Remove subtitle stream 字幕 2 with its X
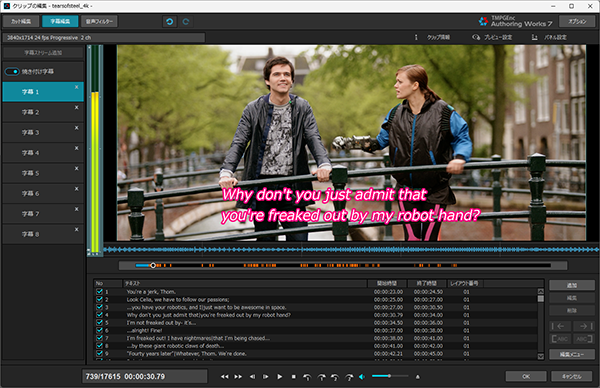Viewport: 600px width, 388px height. tap(77, 108)
